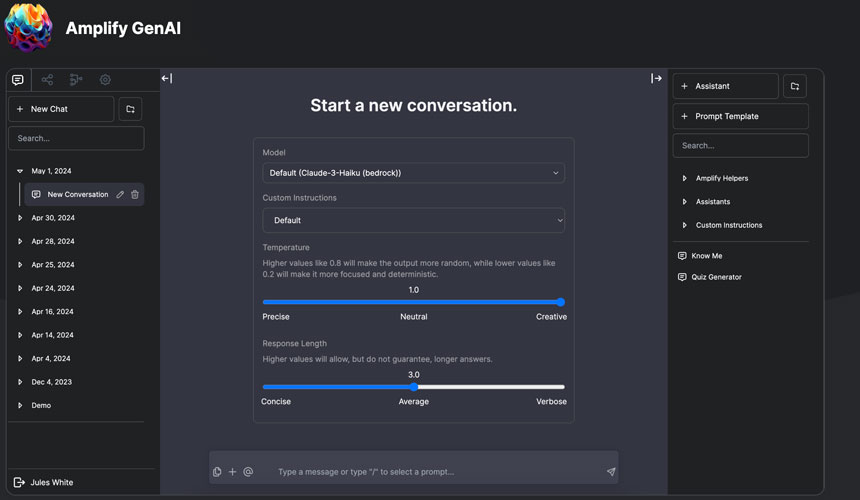
Task: Click the Amplify GenAI logo
Action: pyautogui.click(x=29, y=27)
